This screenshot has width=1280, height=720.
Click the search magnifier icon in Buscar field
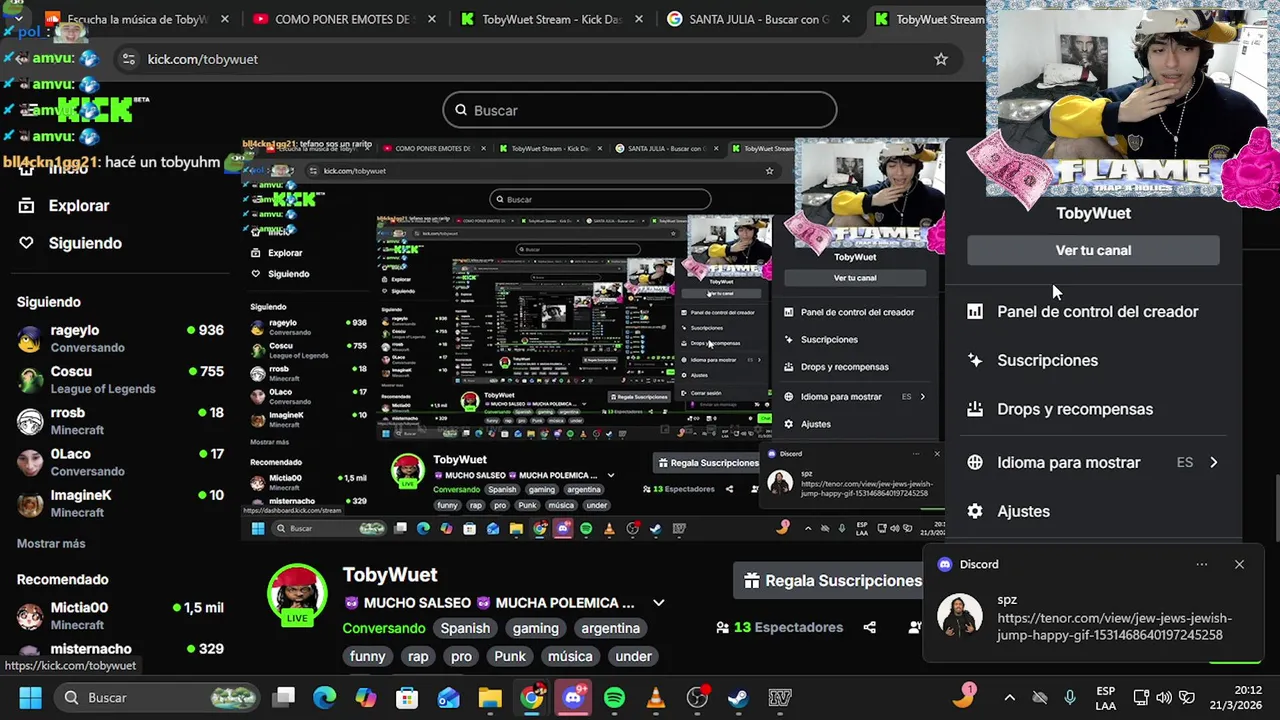[461, 110]
